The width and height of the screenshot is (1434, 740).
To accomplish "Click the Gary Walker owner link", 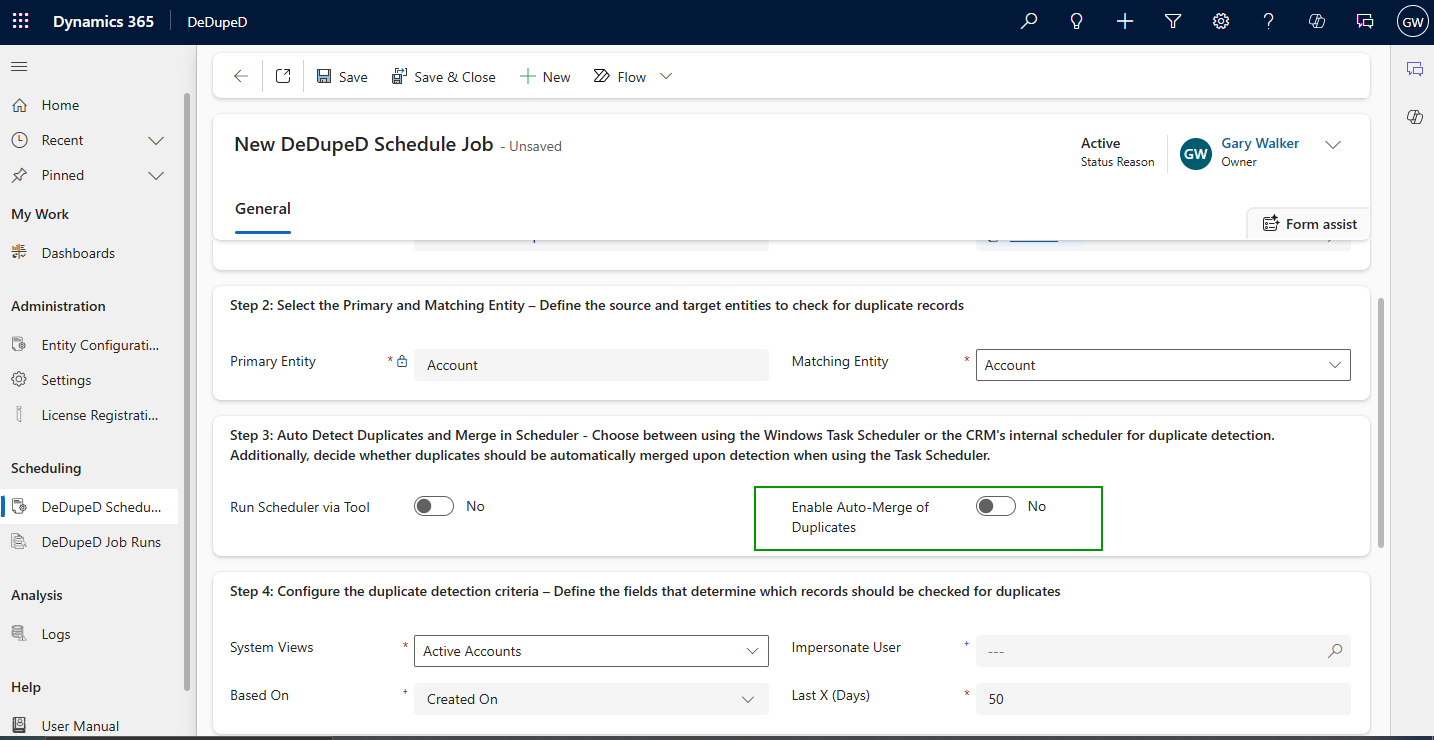I will click(x=1260, y=143).
